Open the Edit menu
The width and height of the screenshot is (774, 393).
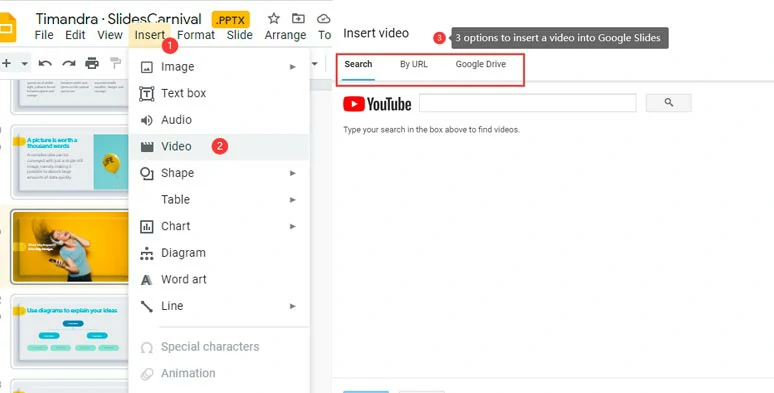tap(75, 35)
